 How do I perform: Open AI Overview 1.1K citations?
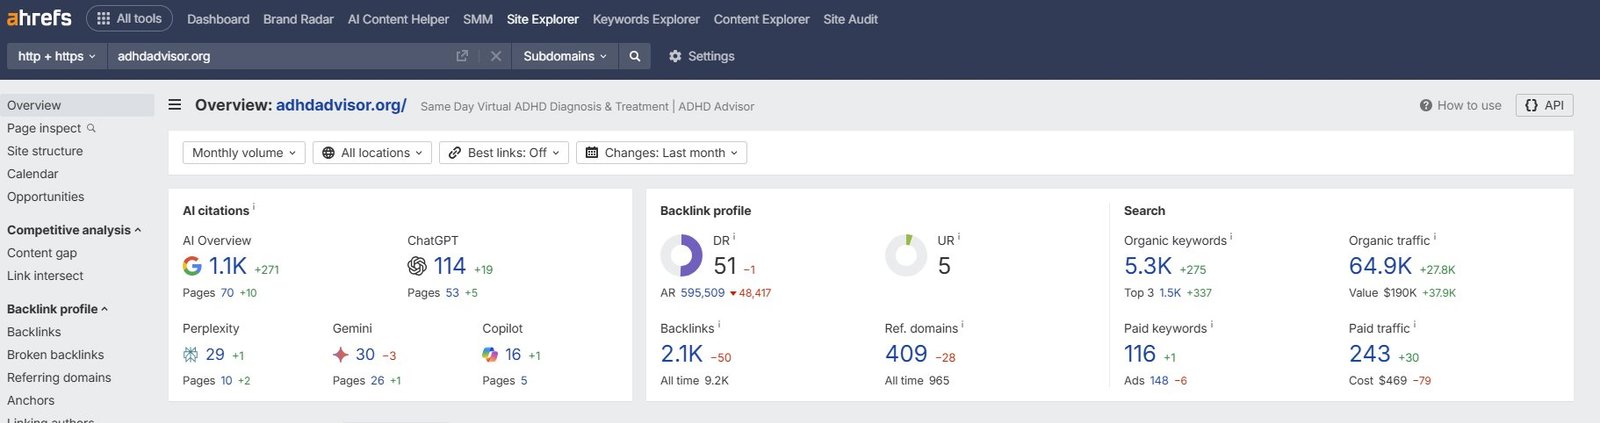[x=228, y=266]
